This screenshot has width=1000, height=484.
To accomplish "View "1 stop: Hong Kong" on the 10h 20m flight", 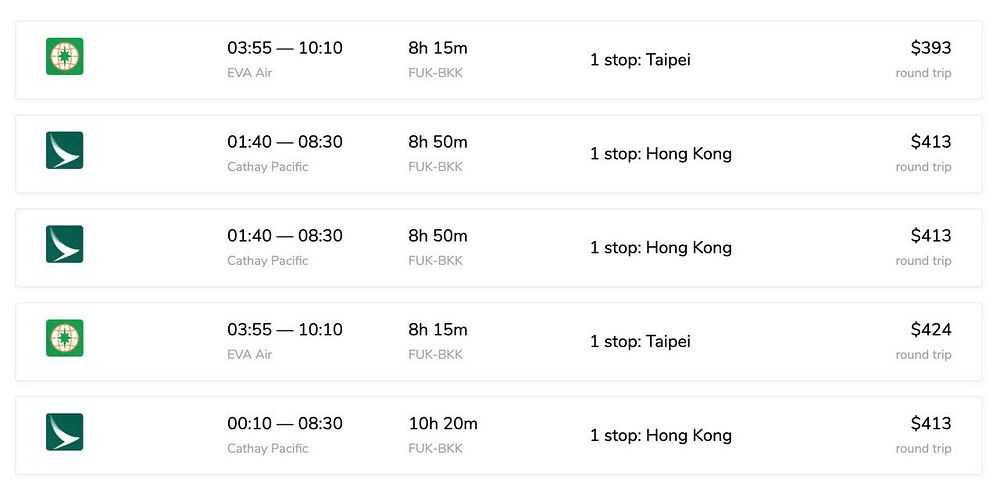I will pos(660,436).
